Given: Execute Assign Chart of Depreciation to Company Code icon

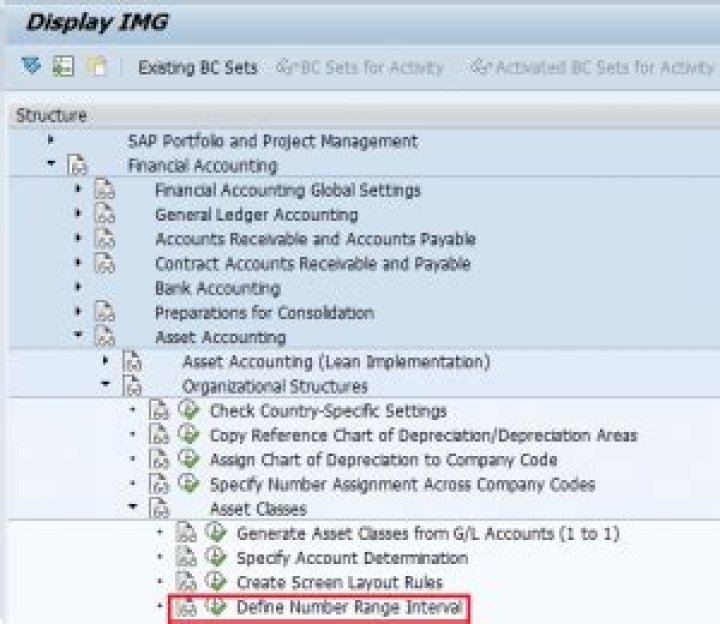Looking at the screenshot, I should [189, 458].
